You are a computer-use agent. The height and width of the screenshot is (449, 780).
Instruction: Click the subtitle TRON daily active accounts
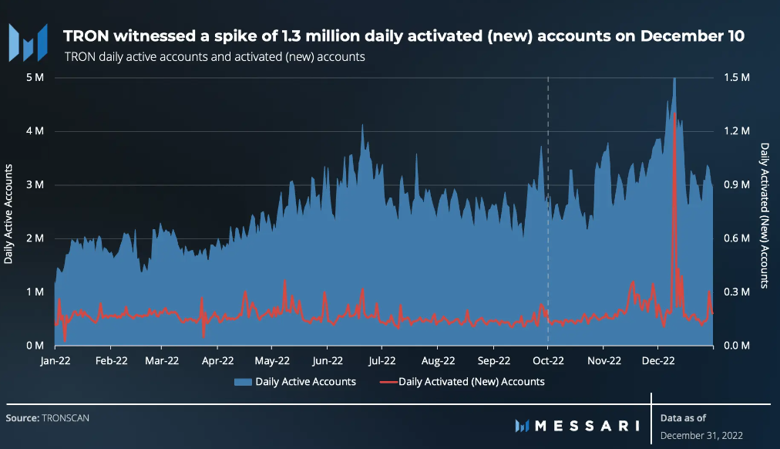pos(215,57)
